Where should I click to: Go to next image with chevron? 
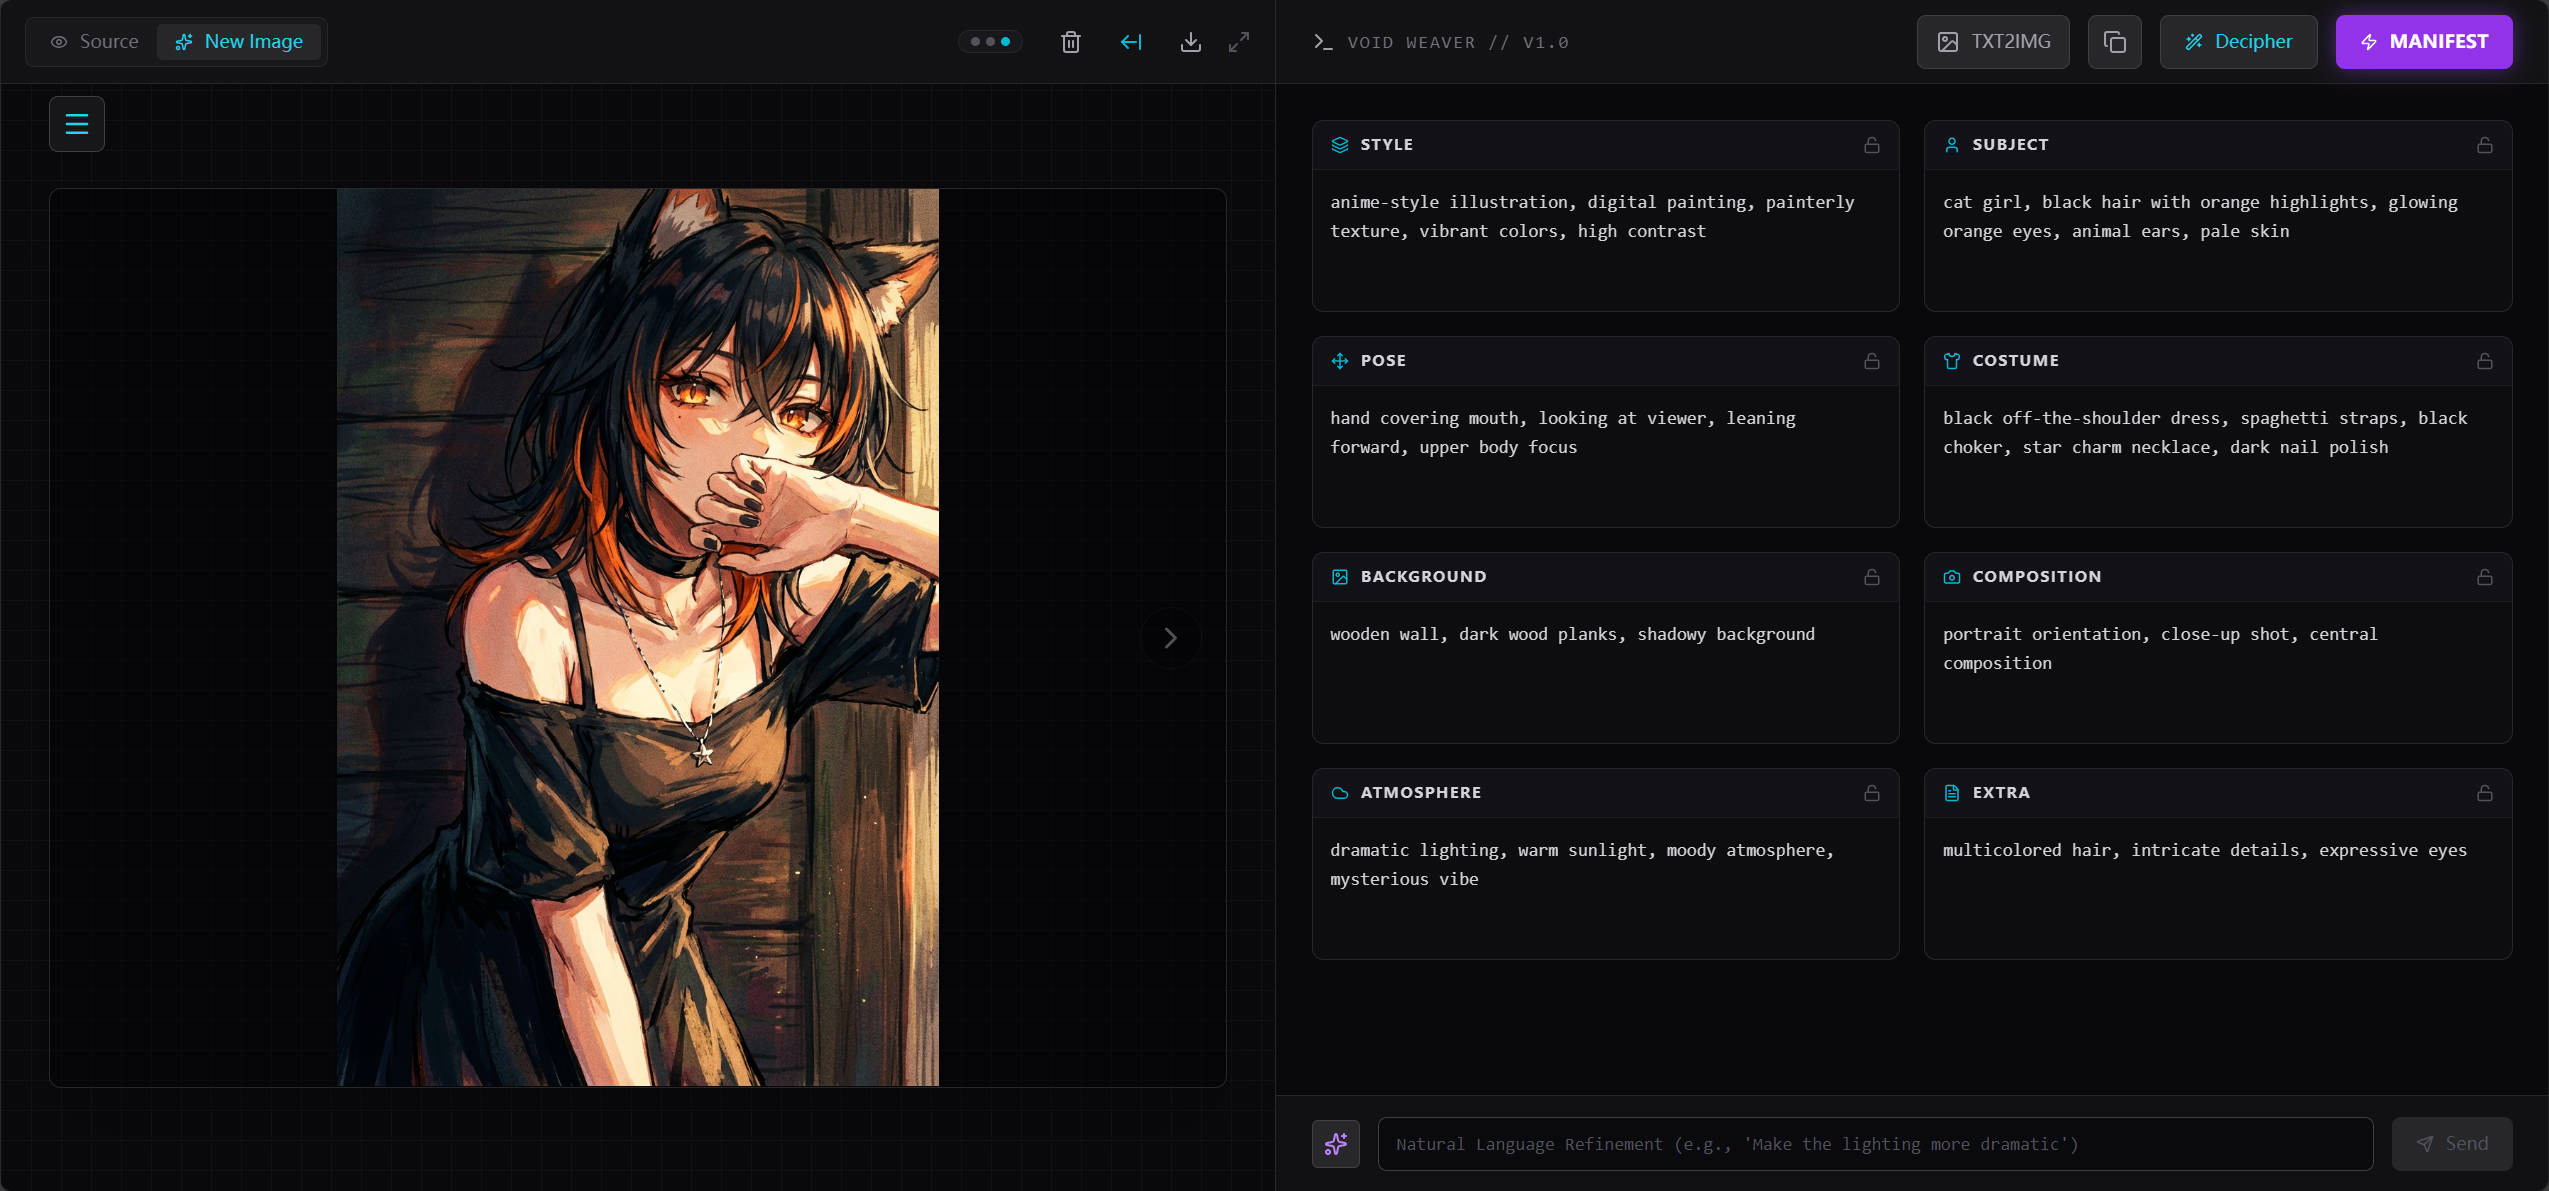click(x=1170, y=638)
